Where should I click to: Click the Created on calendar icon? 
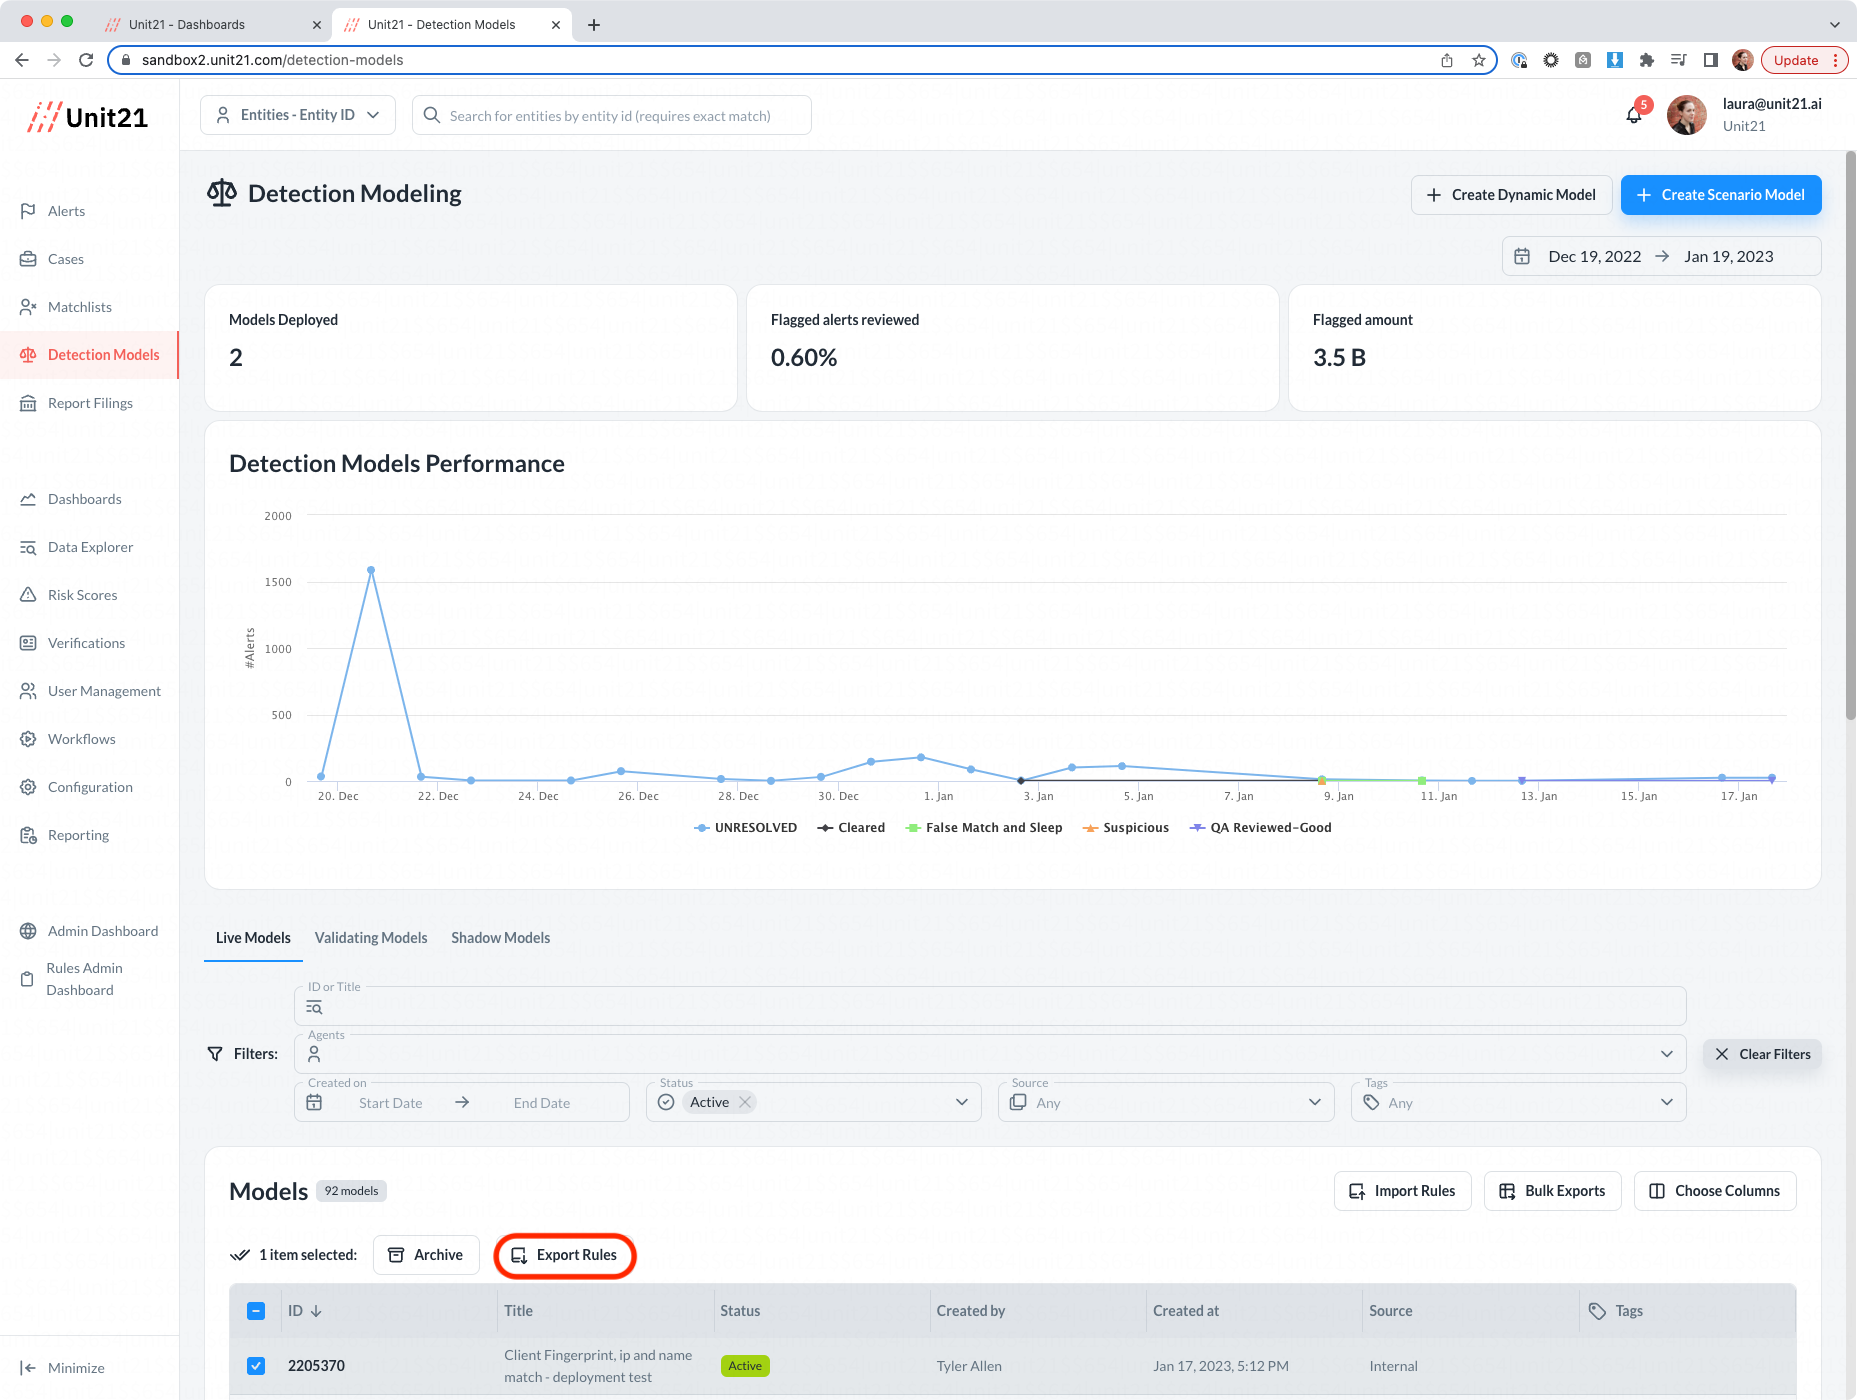(314, 1102)
